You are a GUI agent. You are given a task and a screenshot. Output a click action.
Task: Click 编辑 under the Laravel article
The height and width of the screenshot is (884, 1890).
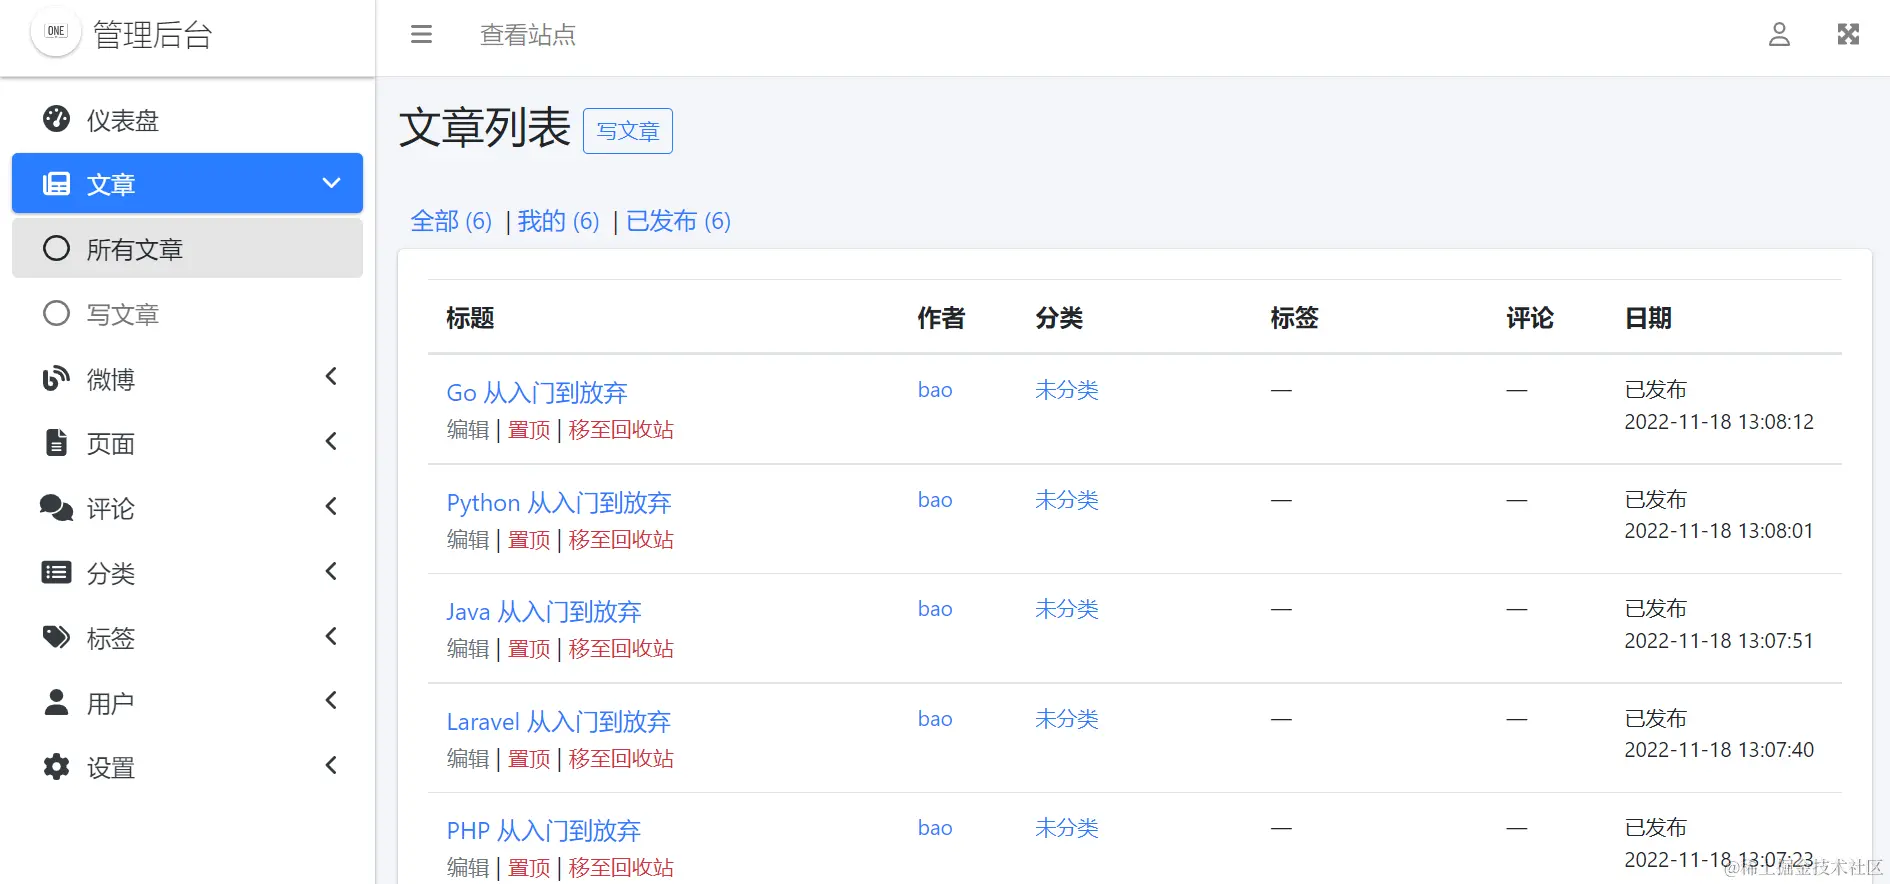[x=468, y=759]
